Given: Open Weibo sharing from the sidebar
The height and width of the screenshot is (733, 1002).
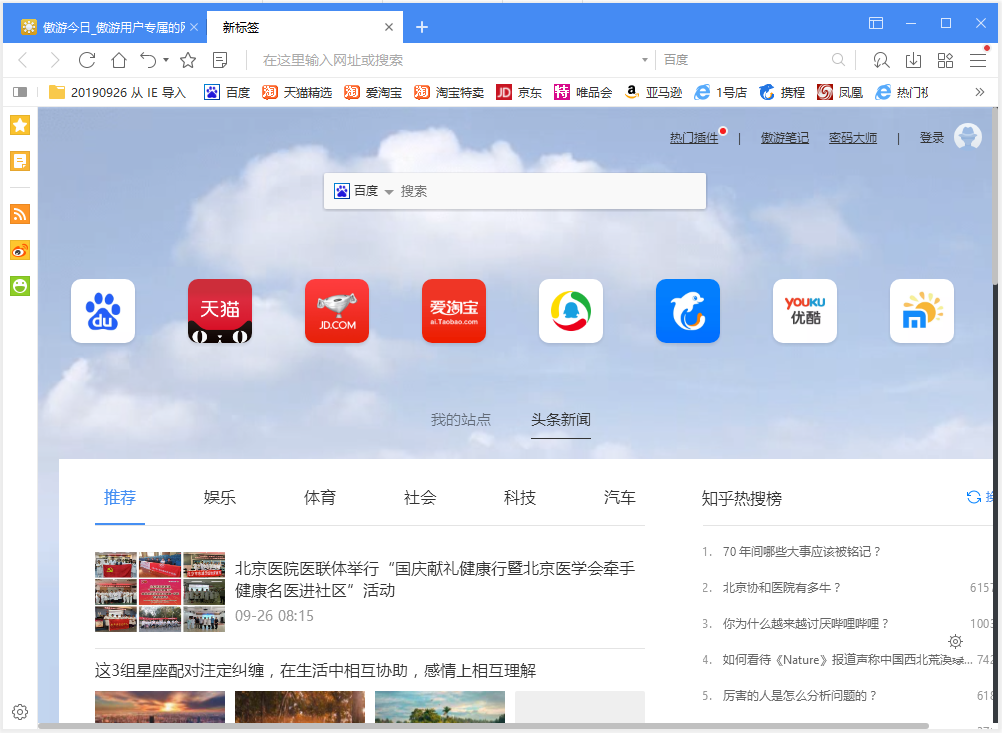Looking at the screenshot, I should (x=18, y=250).
